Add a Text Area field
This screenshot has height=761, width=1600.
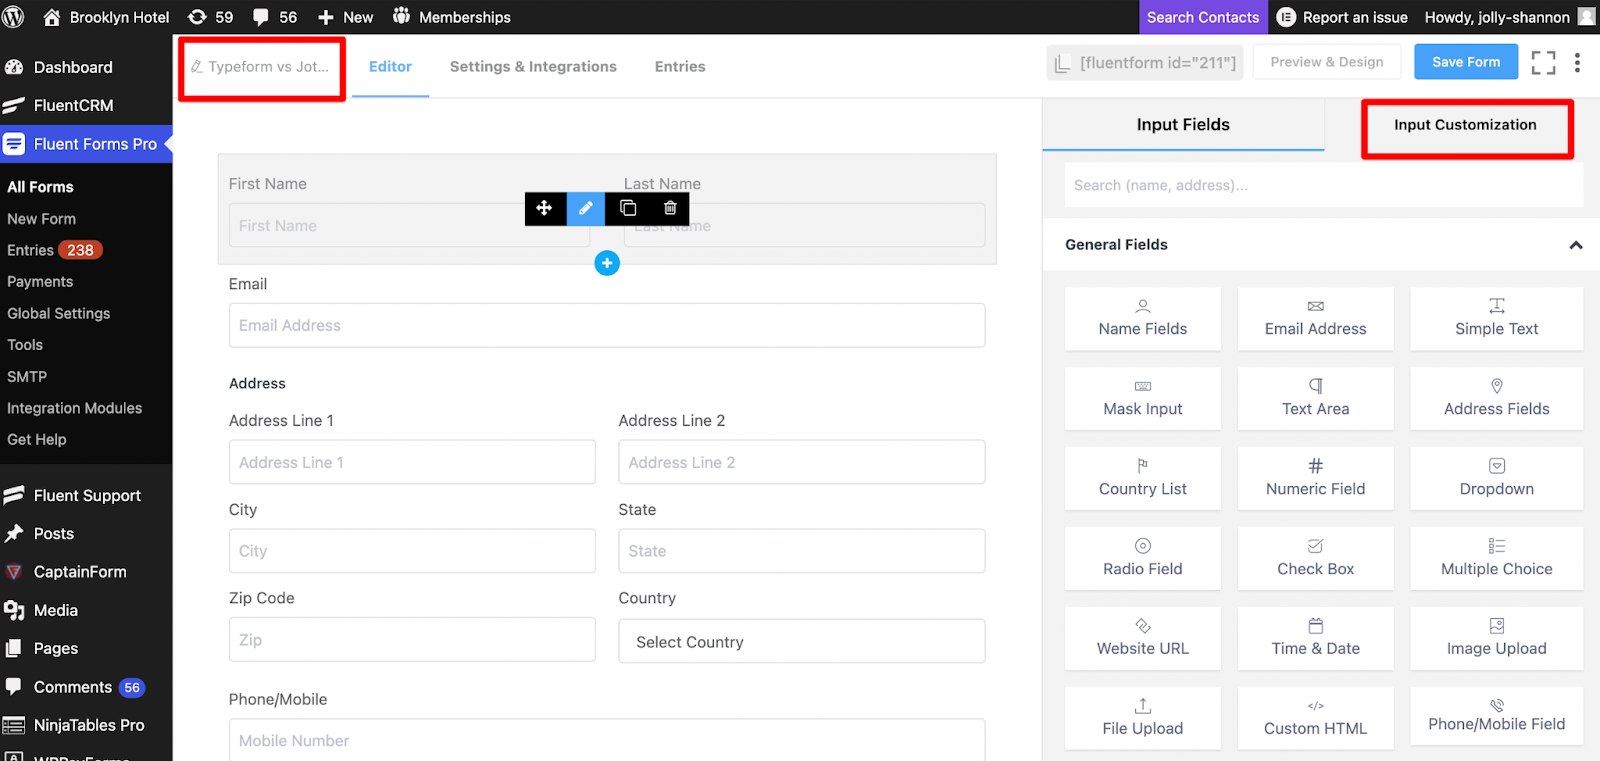coord(1315,399)
